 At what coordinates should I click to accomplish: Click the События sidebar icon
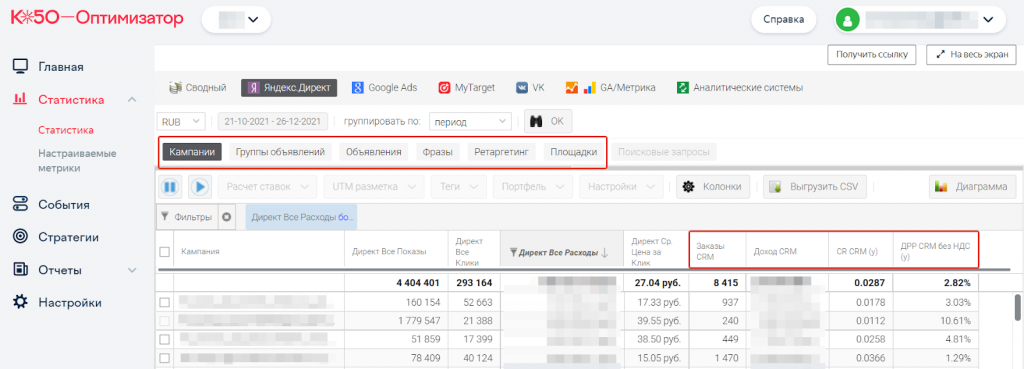pyautogui.click(x=21, y=204)
